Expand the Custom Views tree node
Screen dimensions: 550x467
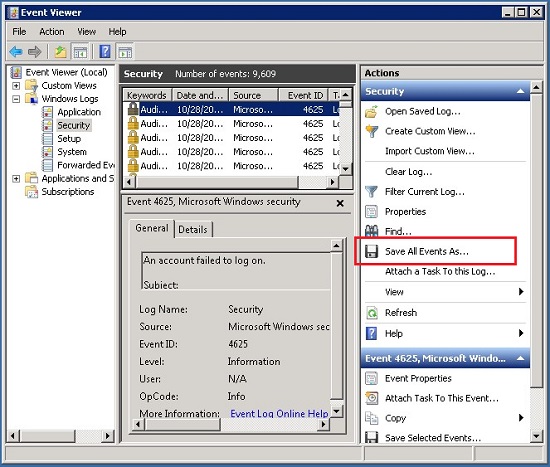tap(16, 86)
